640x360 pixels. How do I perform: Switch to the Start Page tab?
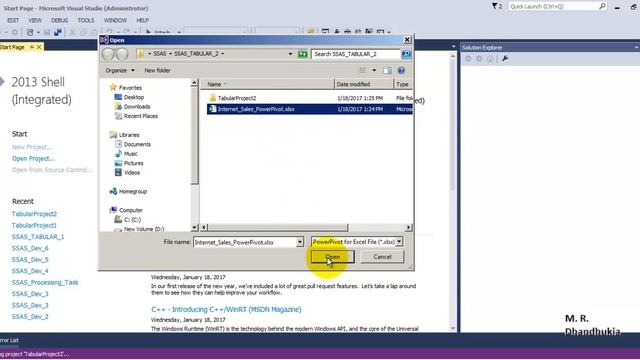(12, 47)
